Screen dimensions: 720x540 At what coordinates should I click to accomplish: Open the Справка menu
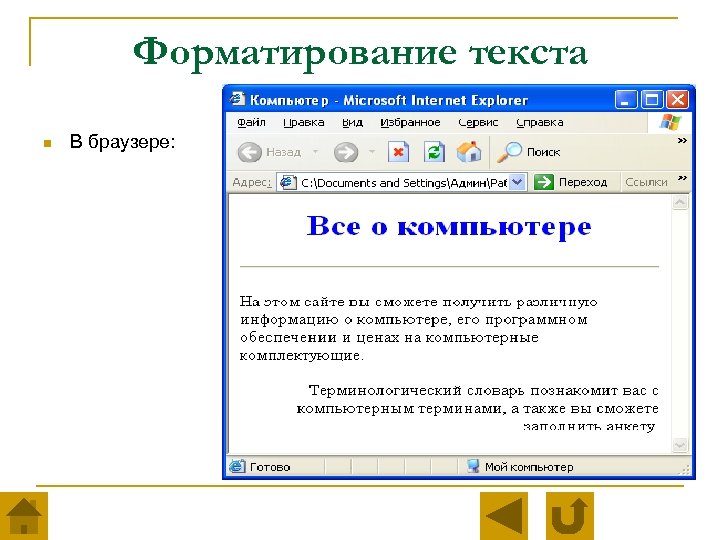click(x=540, y=123)
